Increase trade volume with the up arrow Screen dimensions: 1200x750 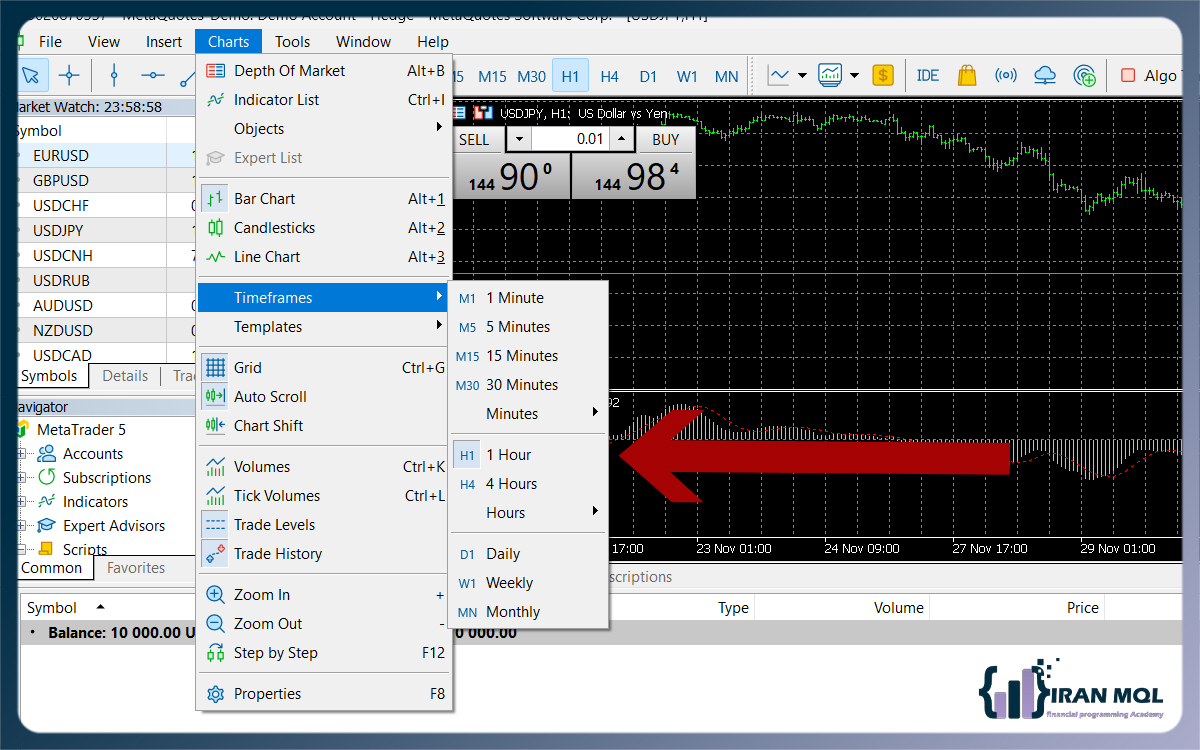pos(621,140)
